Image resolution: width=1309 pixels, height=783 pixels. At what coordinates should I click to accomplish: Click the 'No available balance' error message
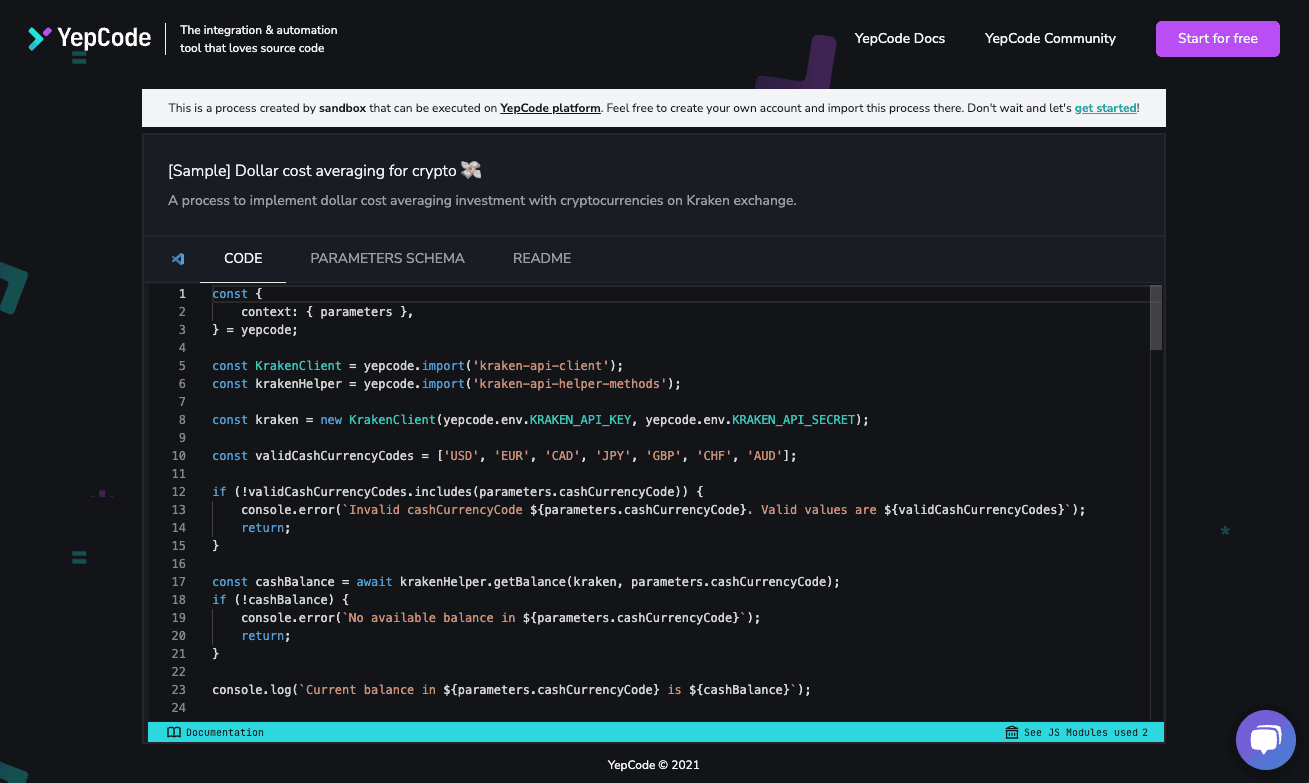click(x=500, y=617)
